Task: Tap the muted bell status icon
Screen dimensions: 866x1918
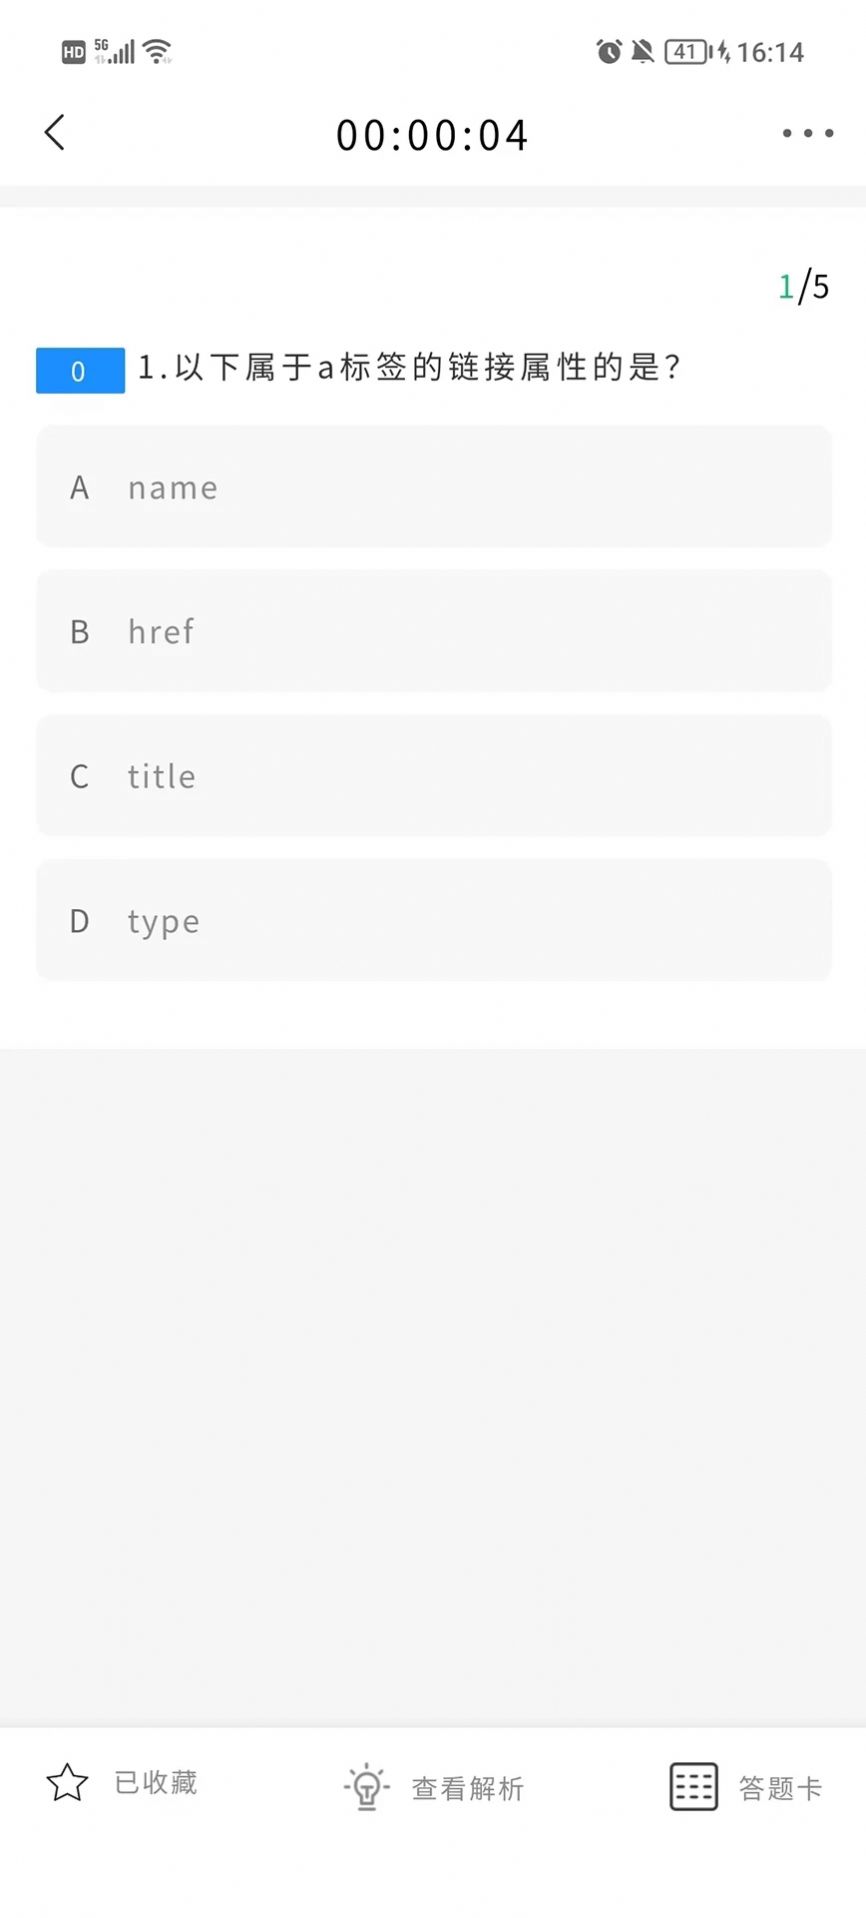Action: [642, 51]
